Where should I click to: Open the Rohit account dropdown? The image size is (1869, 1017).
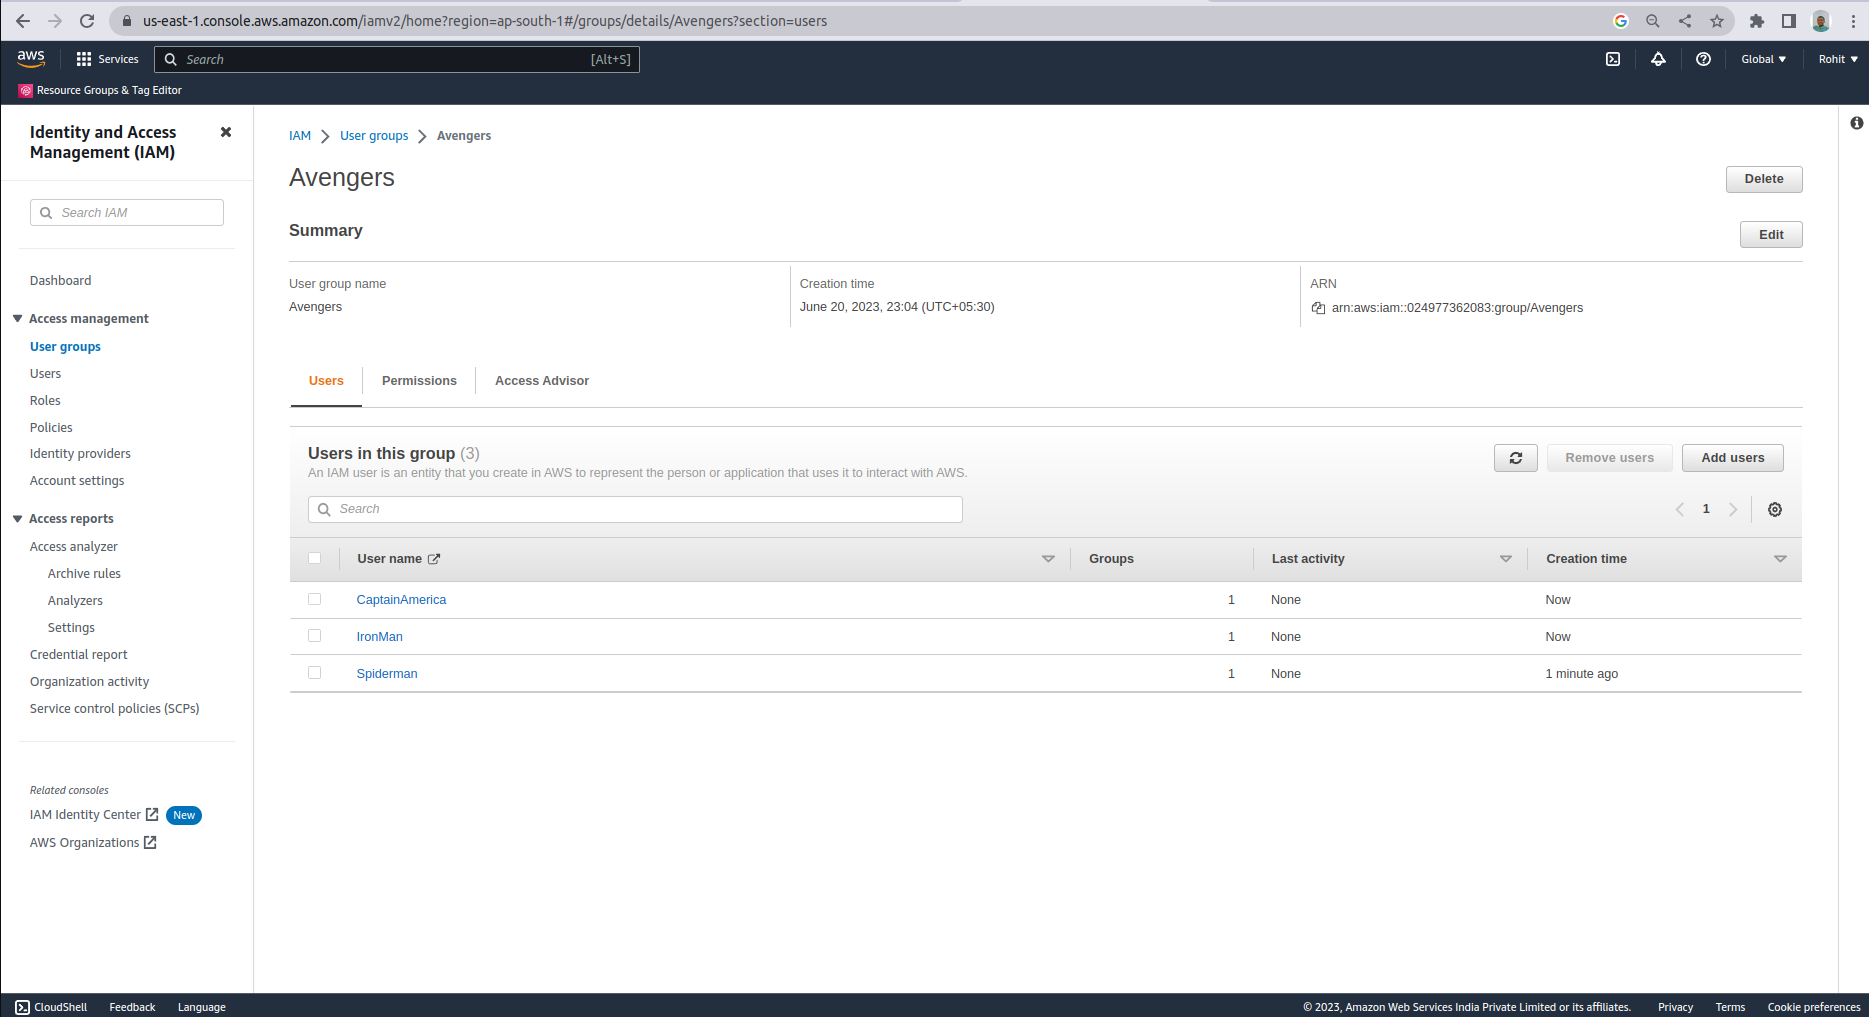tap(1838, 59)
